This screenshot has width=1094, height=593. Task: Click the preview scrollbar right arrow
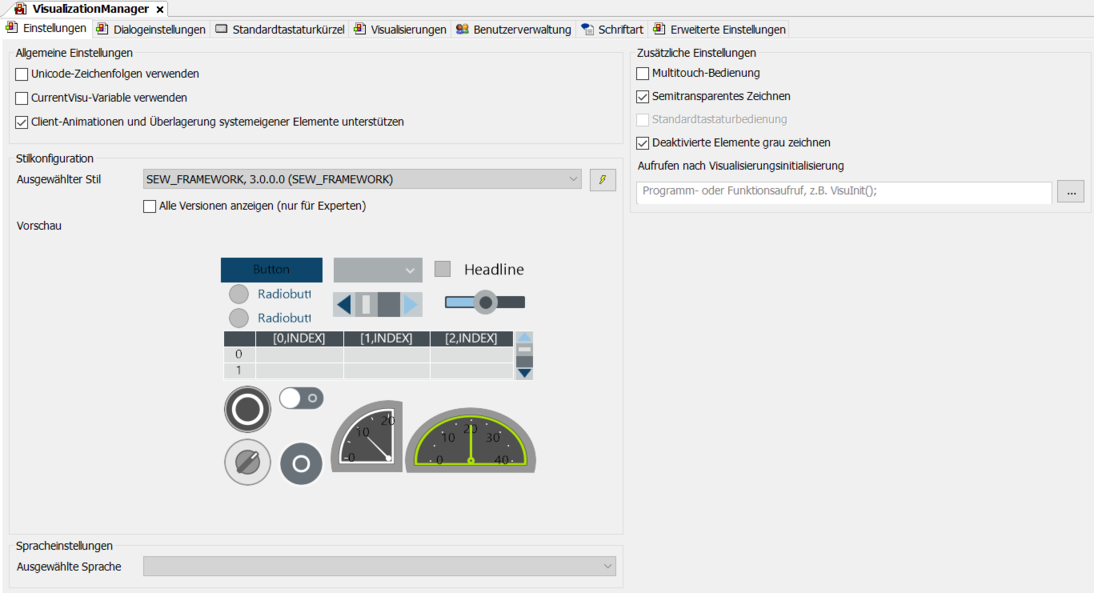click(411, 304)
